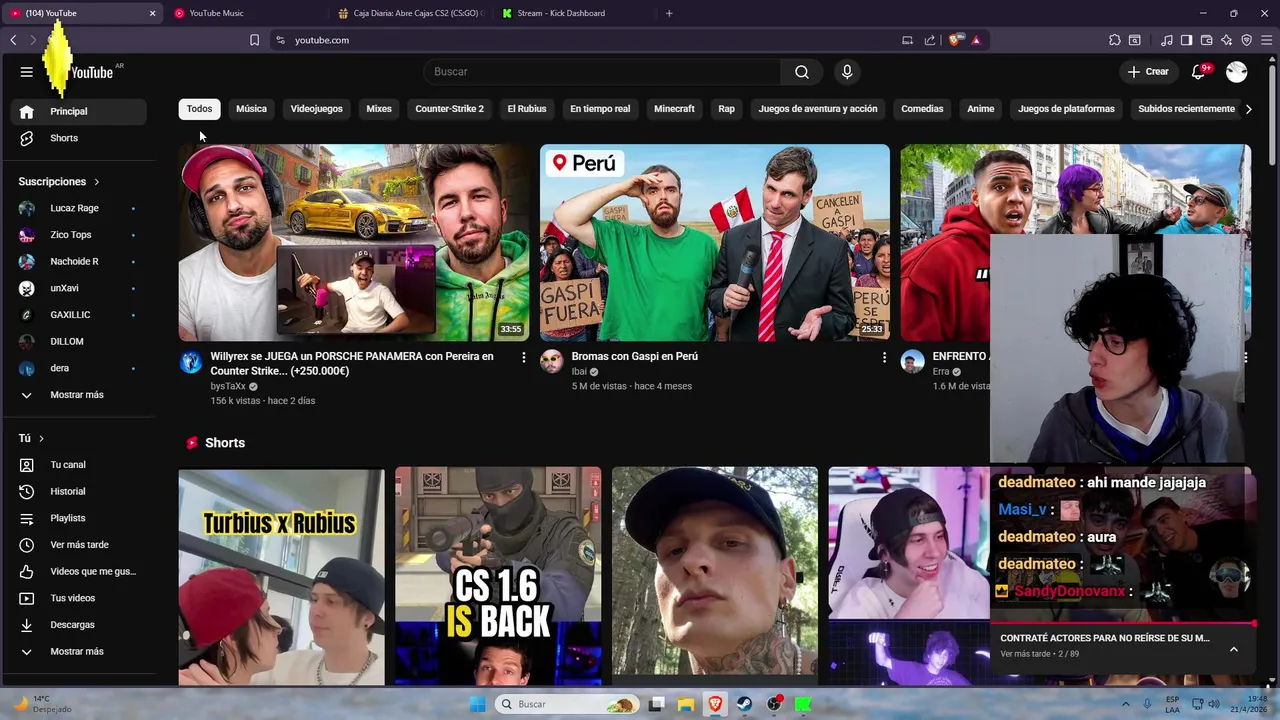1280x720 pixels.
Task: Open the Turbius x Rubius short
Action: coord(281,576)
